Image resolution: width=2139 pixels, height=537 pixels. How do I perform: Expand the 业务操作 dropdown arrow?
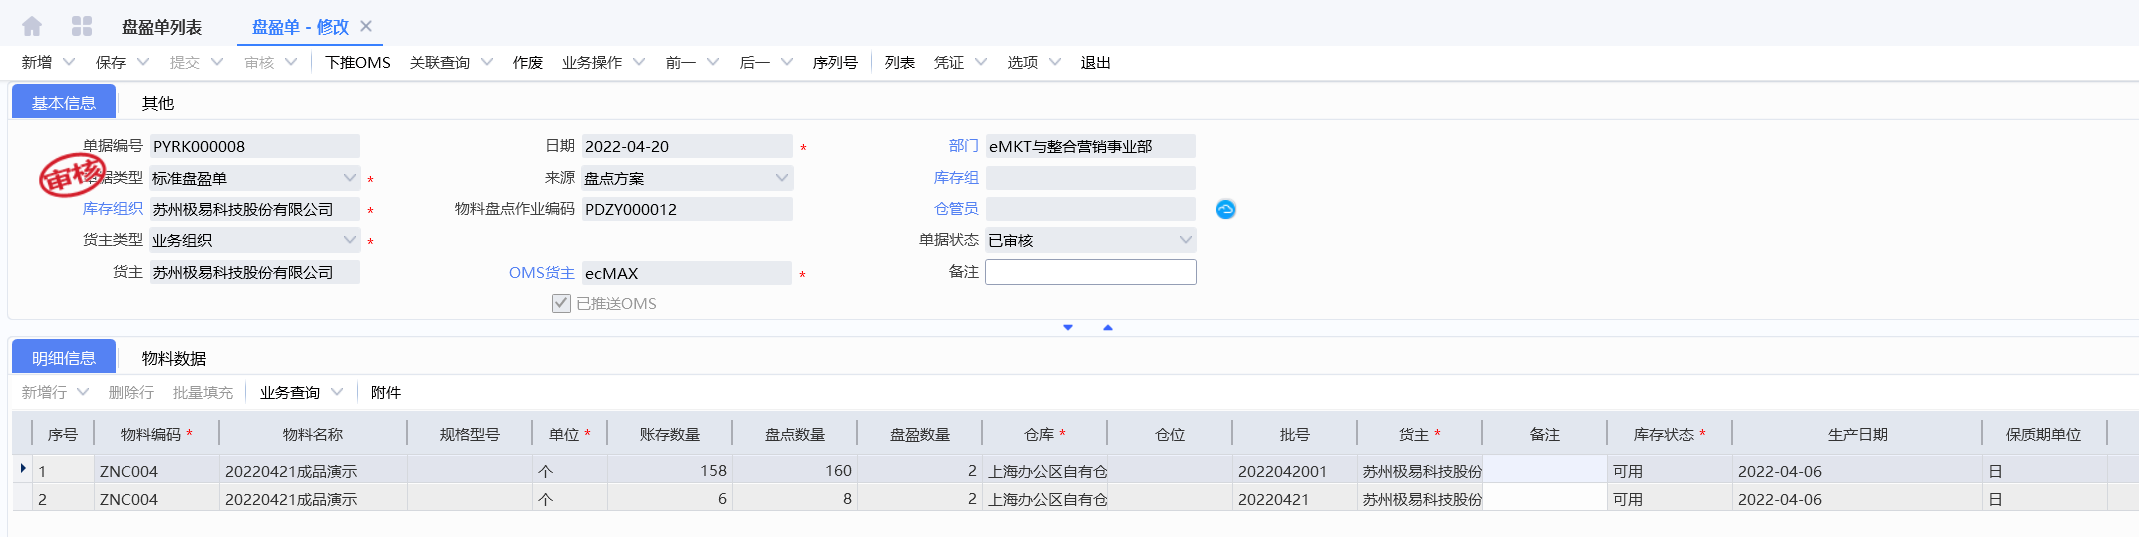[639, 62]
